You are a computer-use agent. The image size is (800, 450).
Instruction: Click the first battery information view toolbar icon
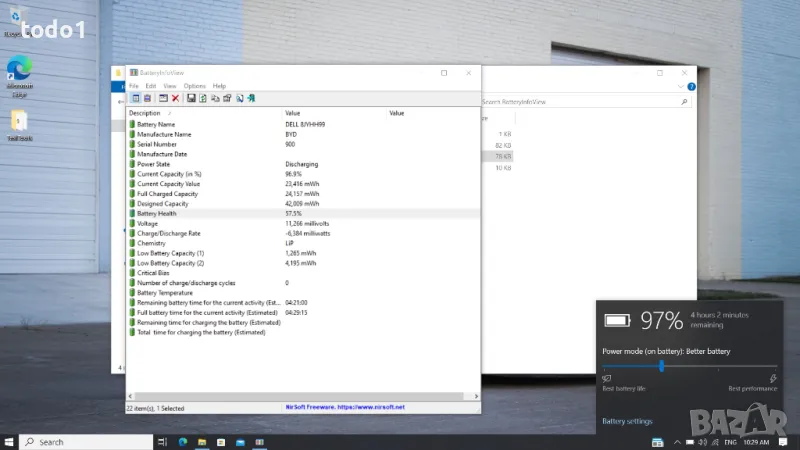coord(136,98)
